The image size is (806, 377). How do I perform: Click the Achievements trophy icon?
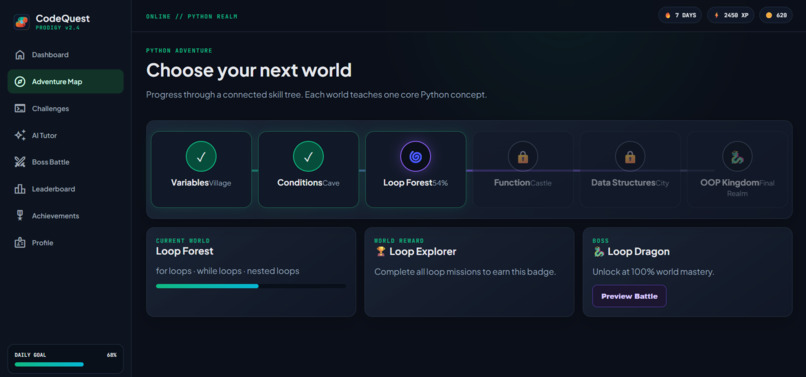(x=20, y=216)
